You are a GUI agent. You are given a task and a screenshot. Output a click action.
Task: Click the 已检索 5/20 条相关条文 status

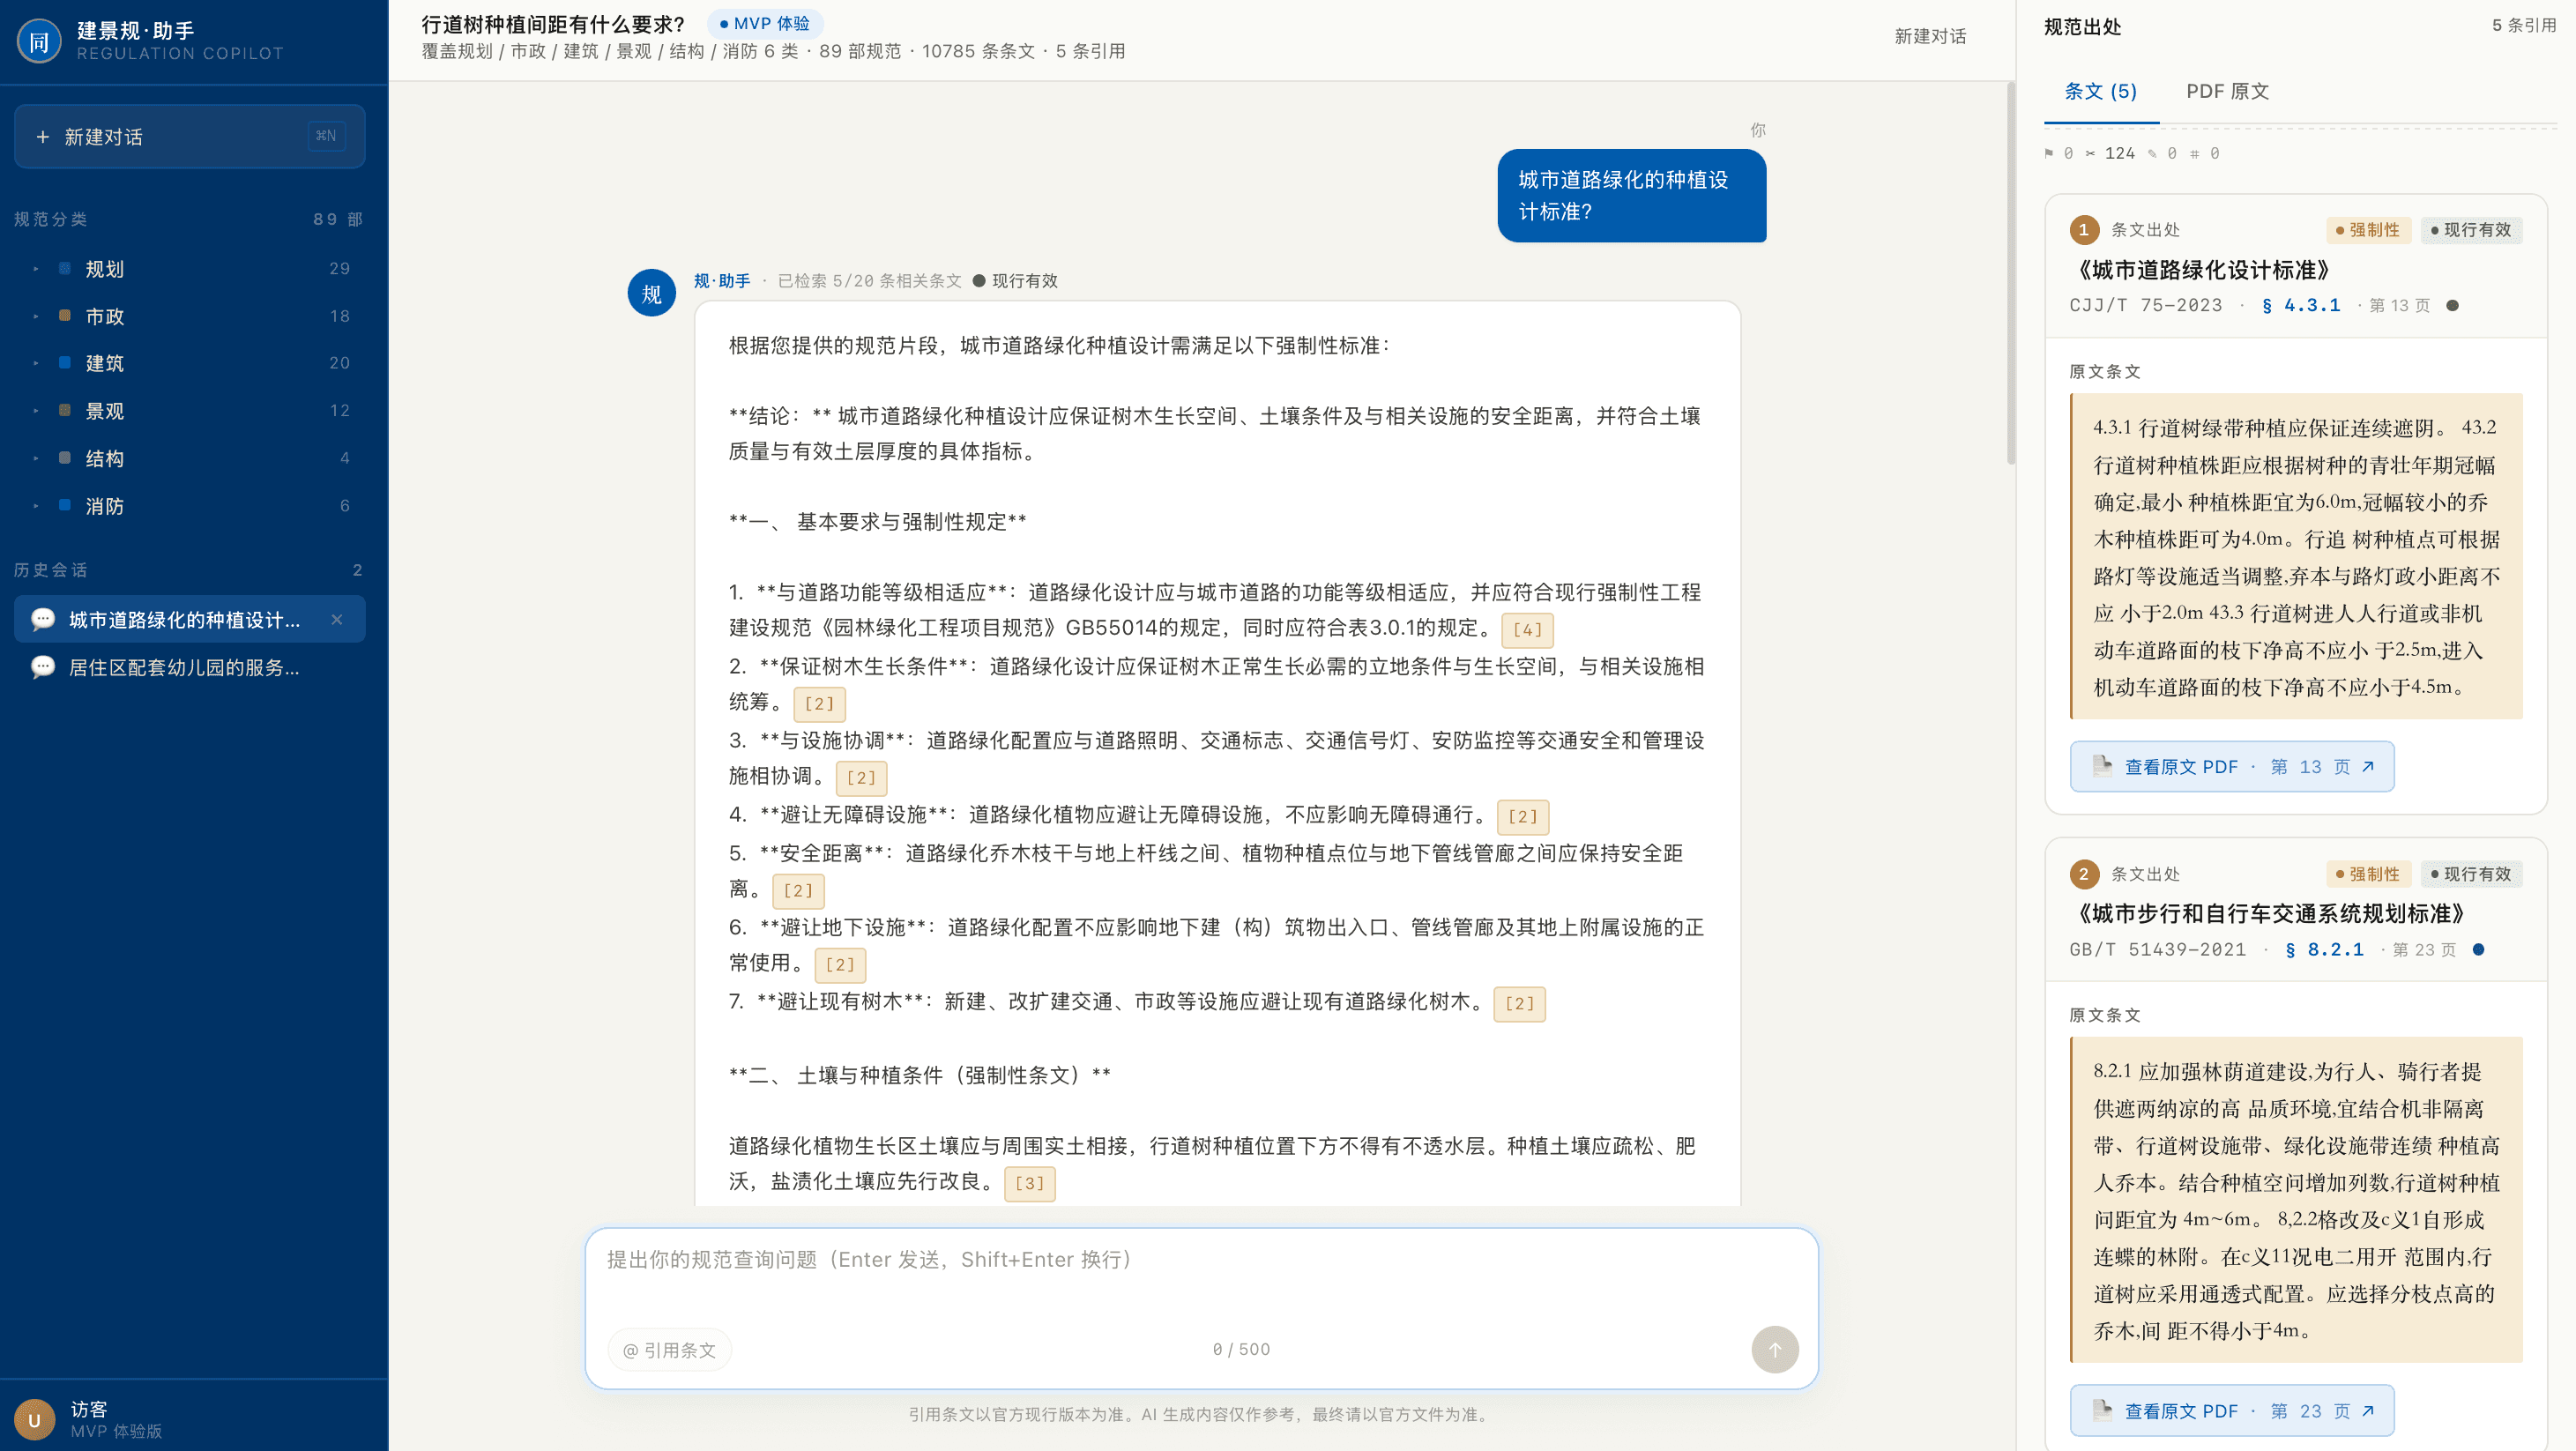(x=869, y=281)
